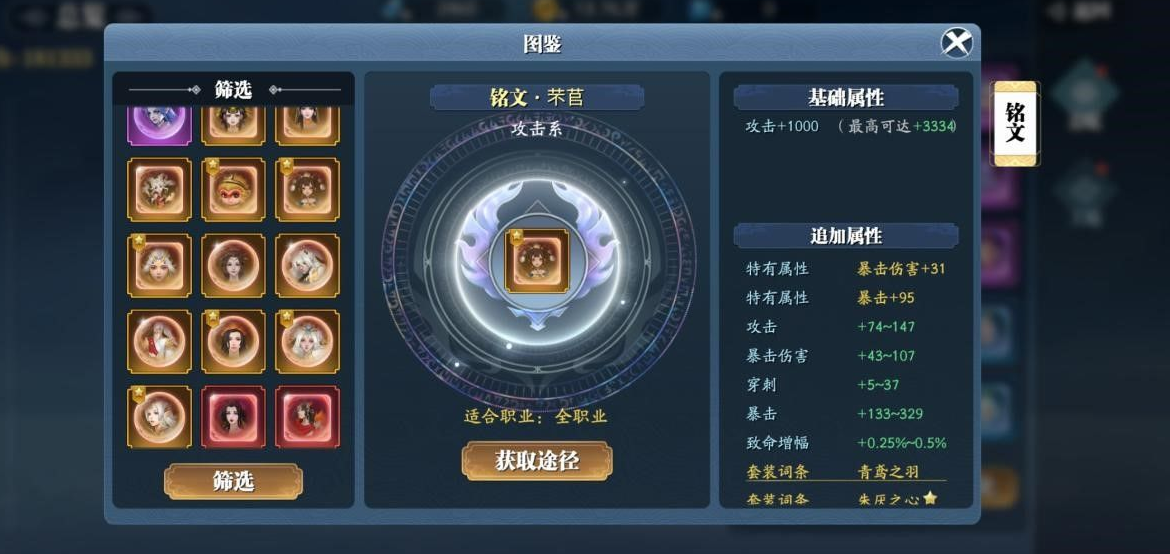The image size is (1170, 554).
Task: Select the red-framed dark-haired woman icon
Action: click(233, 417)
